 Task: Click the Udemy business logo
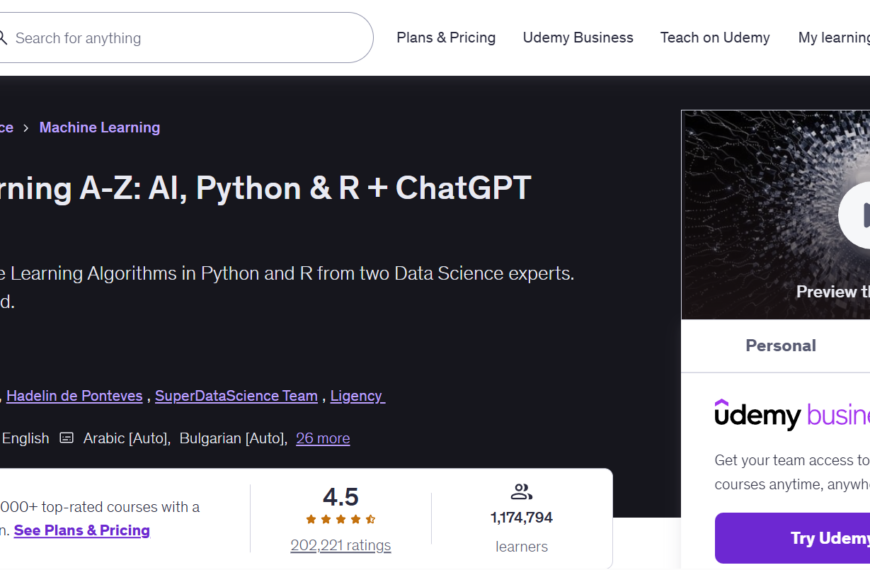point(792,415)
